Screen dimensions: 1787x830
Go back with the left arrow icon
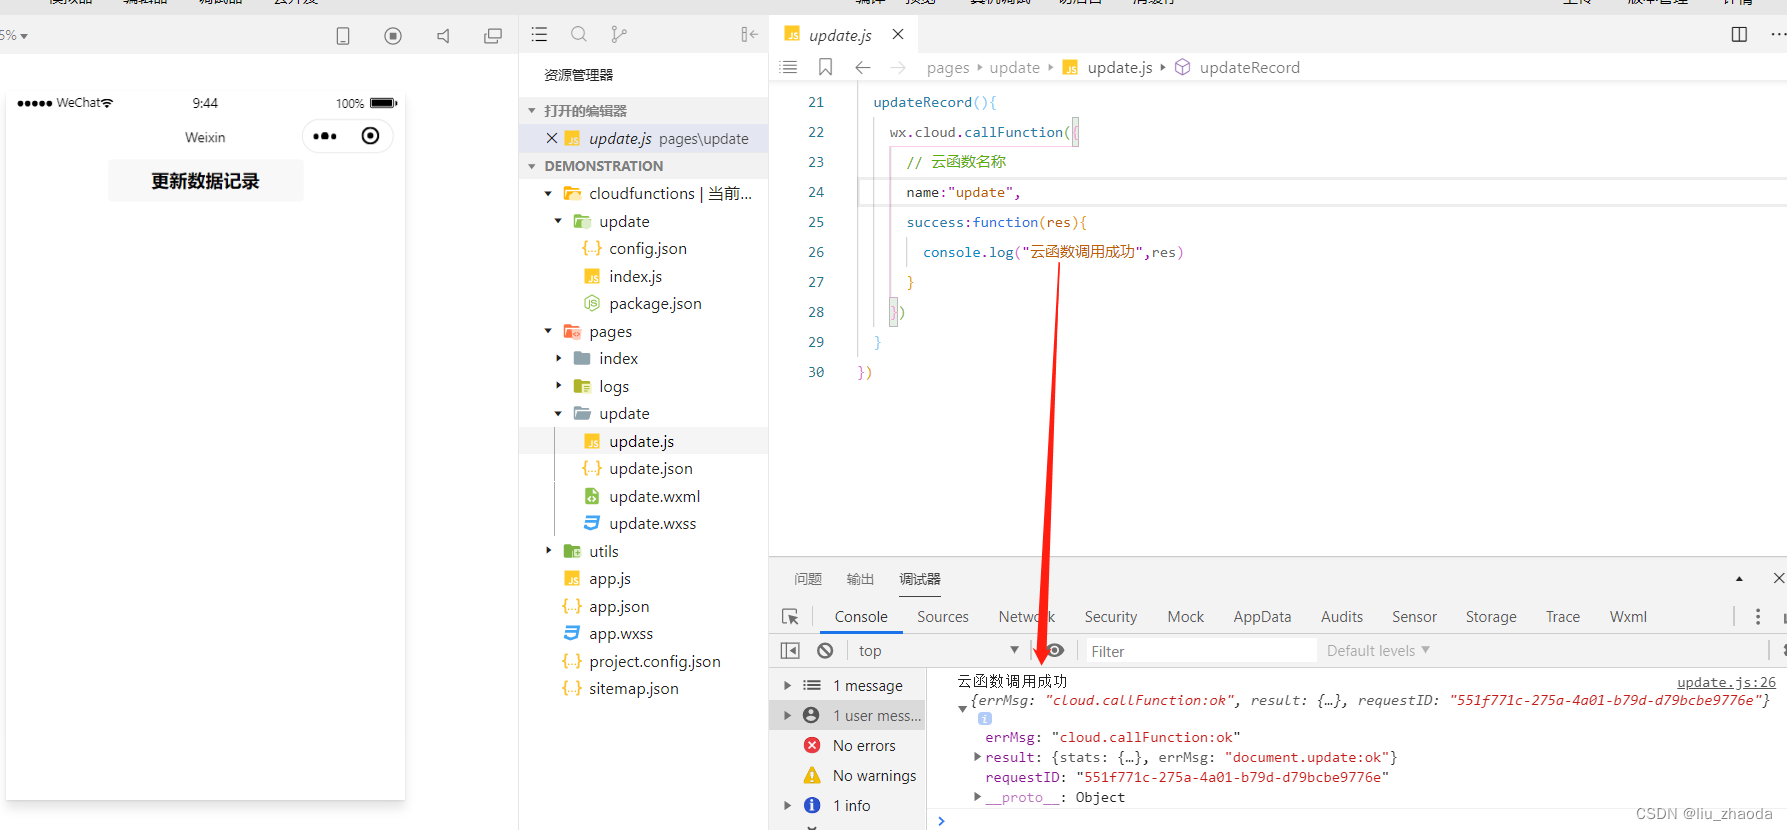(863, 67)
